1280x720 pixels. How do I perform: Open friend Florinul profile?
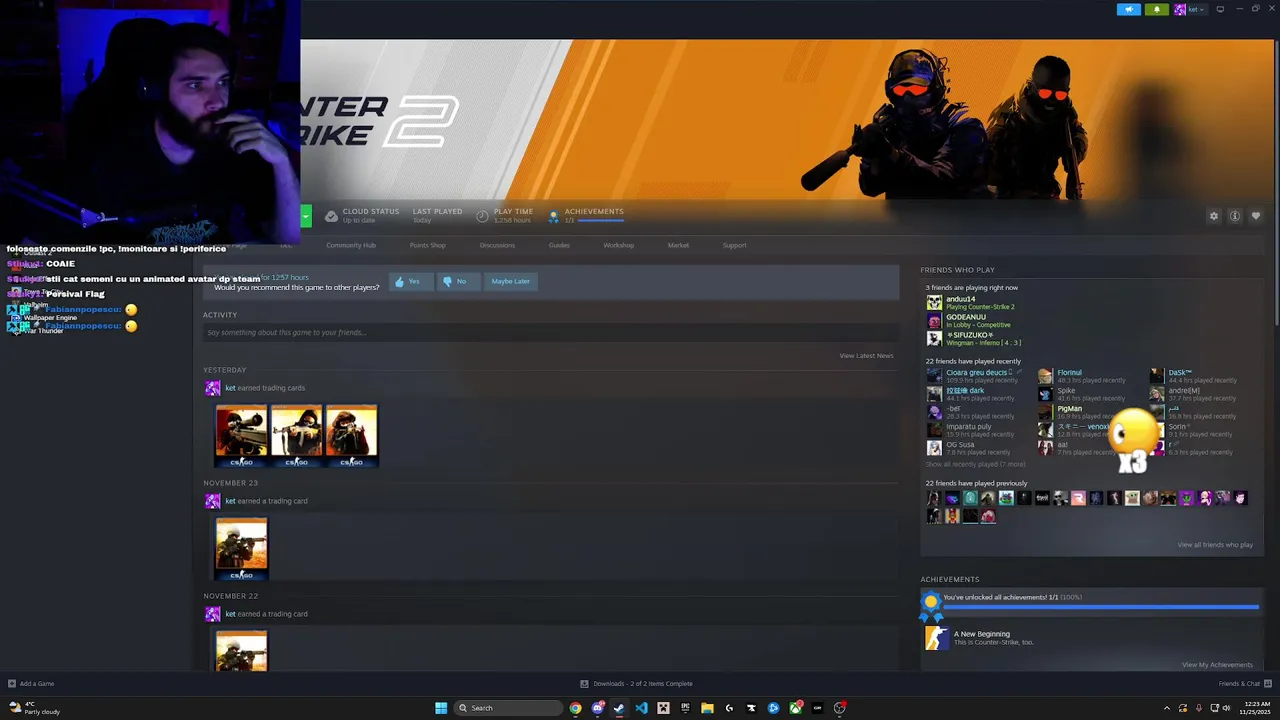click(x=1082, y=376)
